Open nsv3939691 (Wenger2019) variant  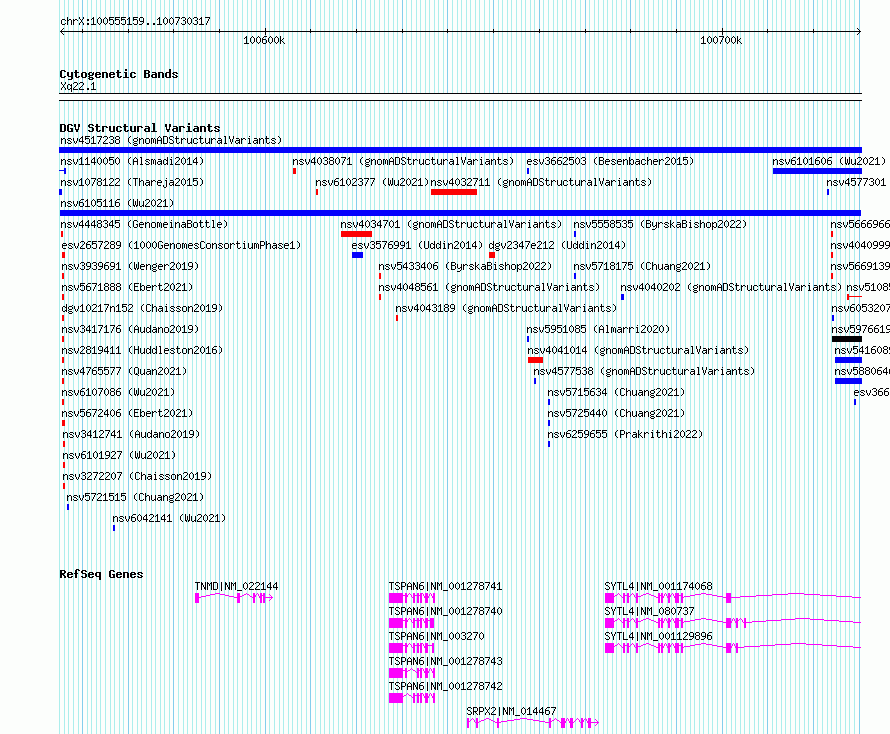[130, 266]
